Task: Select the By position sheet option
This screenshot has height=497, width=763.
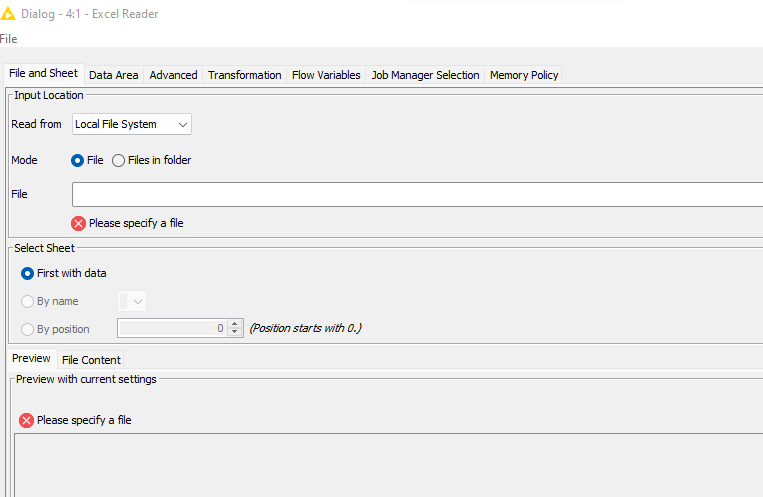Action: coord(27,330)
